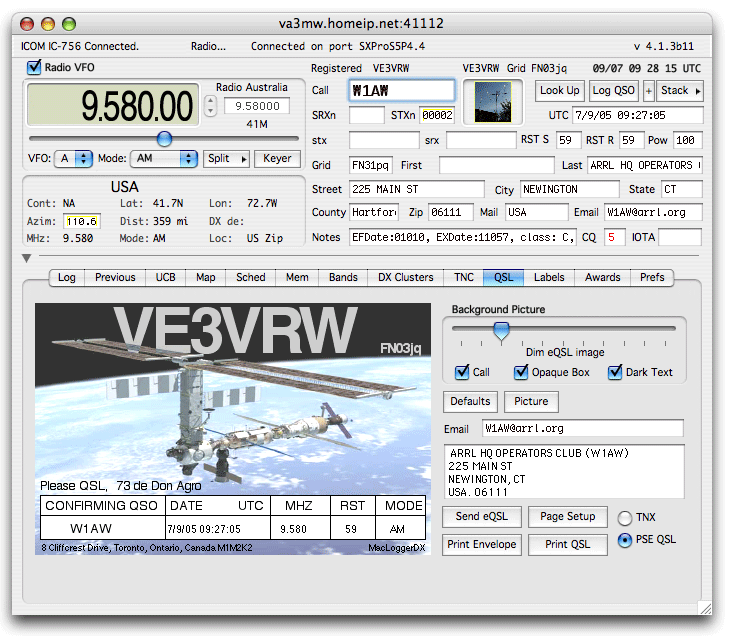Click the green zoom window button
The width and height of the screenshot is (733, 641).
click(69, 23)
